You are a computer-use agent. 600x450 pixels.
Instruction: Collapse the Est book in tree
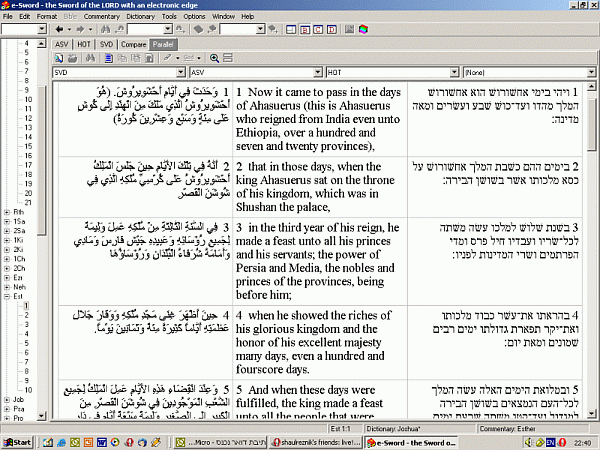pyautogui.click(x=7, y=297)
